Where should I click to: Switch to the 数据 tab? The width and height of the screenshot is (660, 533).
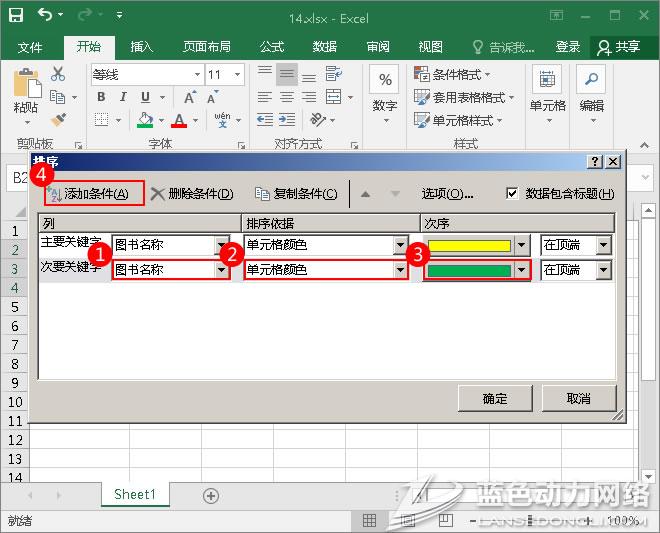325,47
